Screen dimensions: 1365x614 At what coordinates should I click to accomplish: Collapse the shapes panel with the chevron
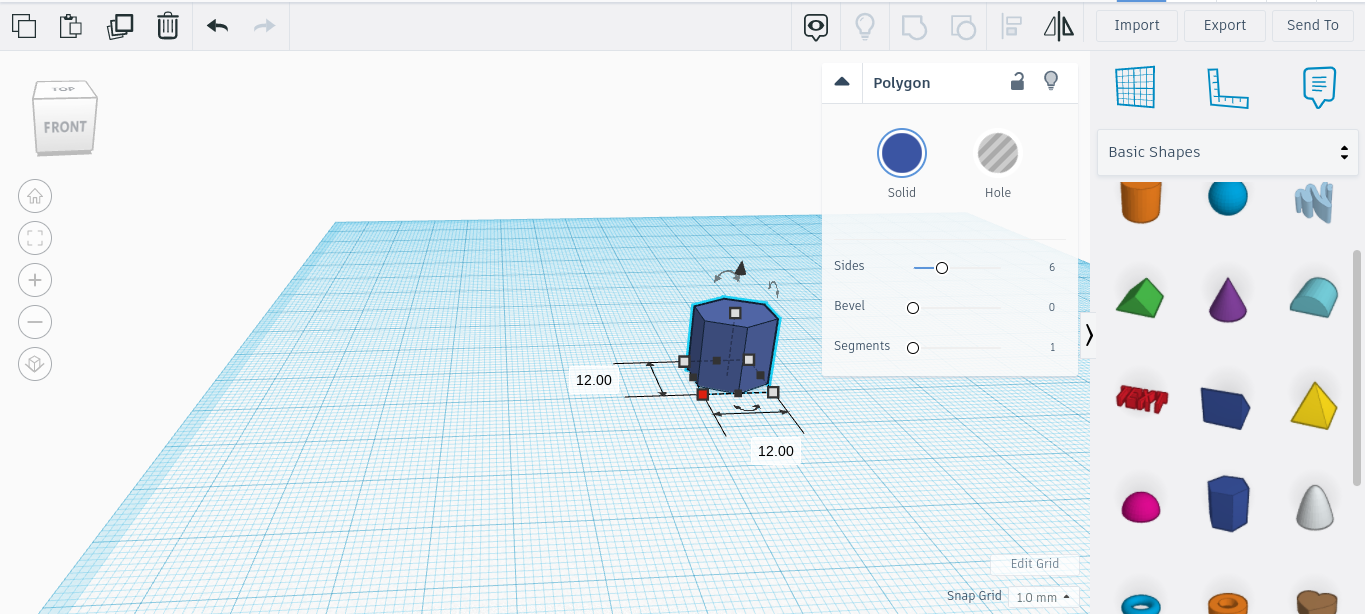pos(1089,335)
